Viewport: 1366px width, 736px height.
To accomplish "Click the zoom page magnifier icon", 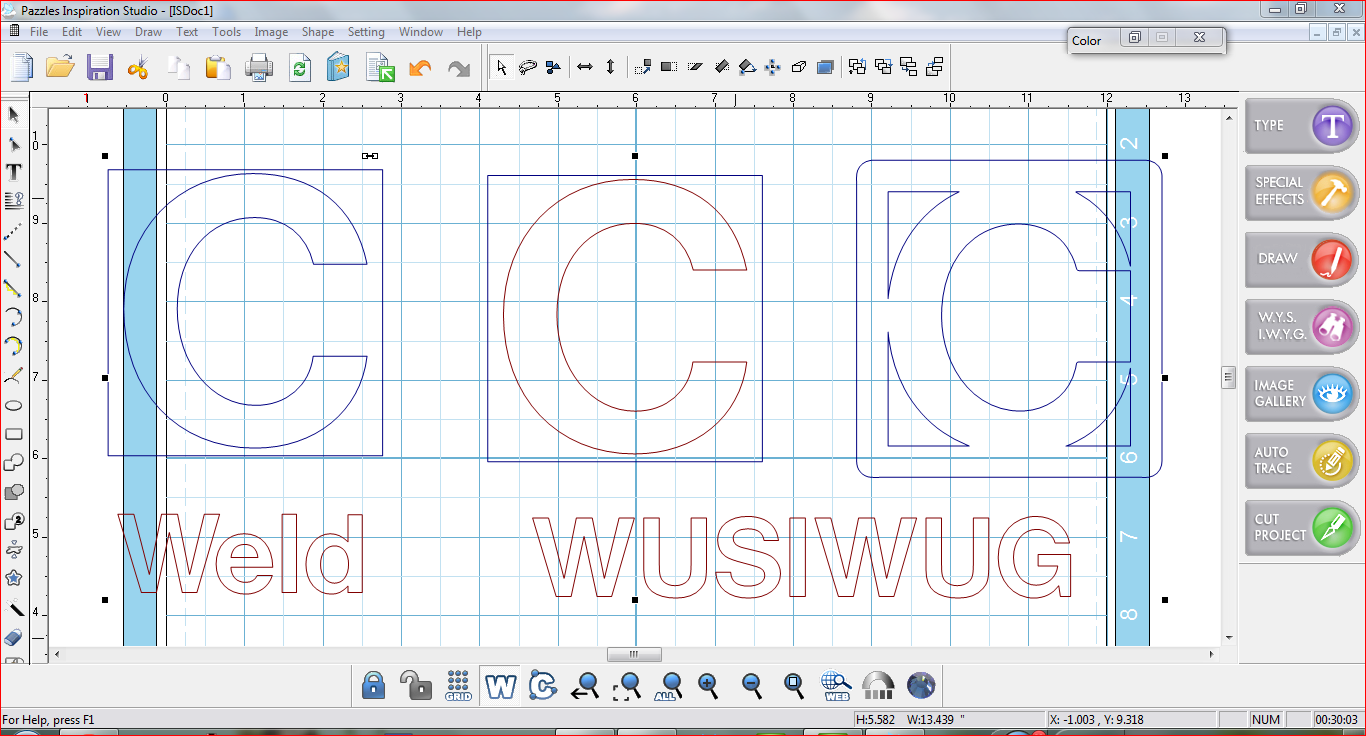I will tap(794, 686).
